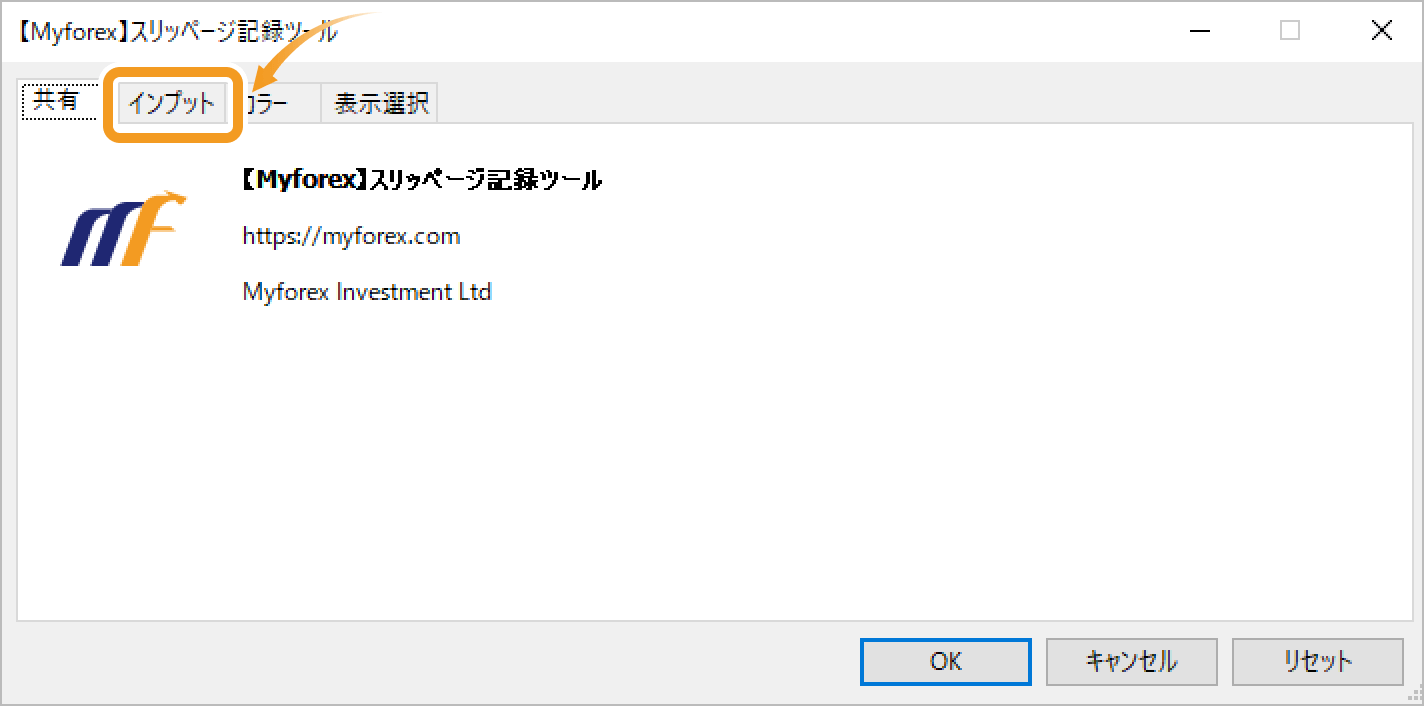Screen dimensions: 1426x706
Task: Switch to the インプット tab
Action: coord(172,101)
